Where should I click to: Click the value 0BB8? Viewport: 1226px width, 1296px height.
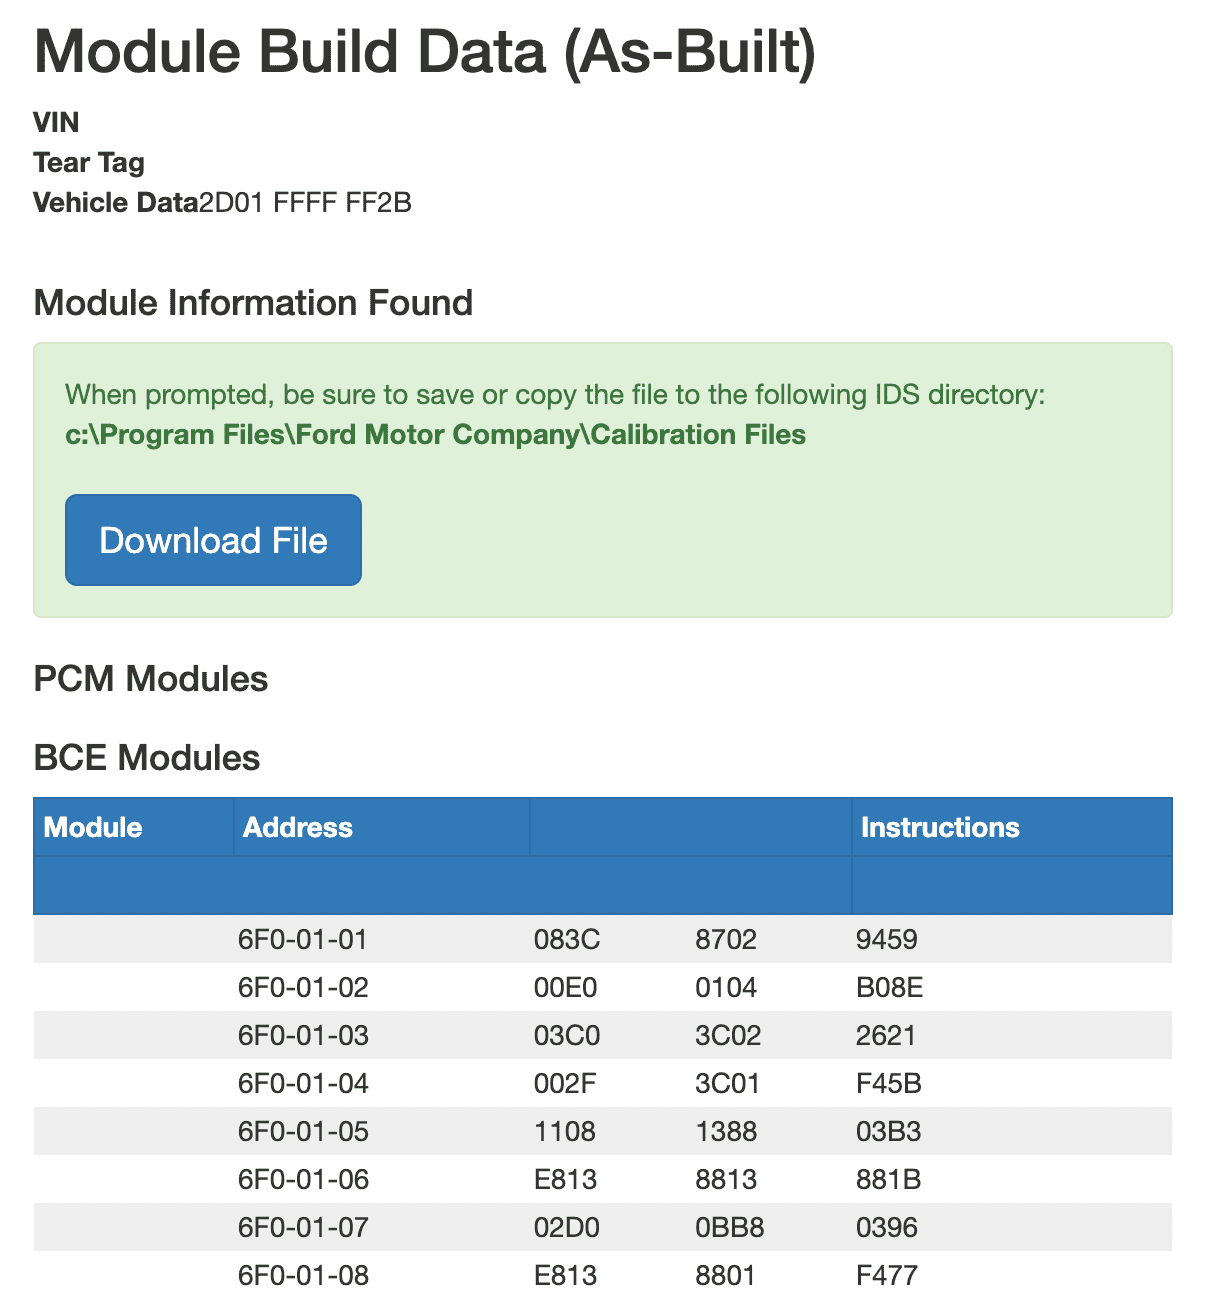point(730,1227)
